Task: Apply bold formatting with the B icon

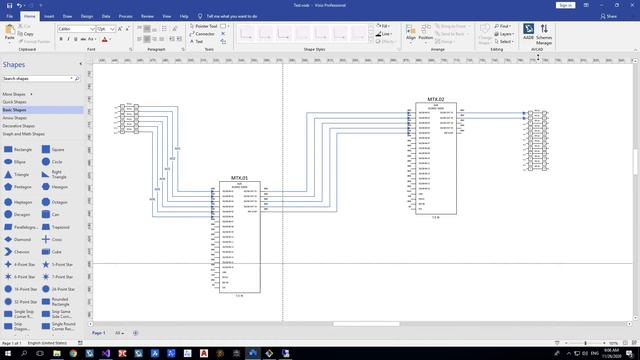Action: (61, 39)
